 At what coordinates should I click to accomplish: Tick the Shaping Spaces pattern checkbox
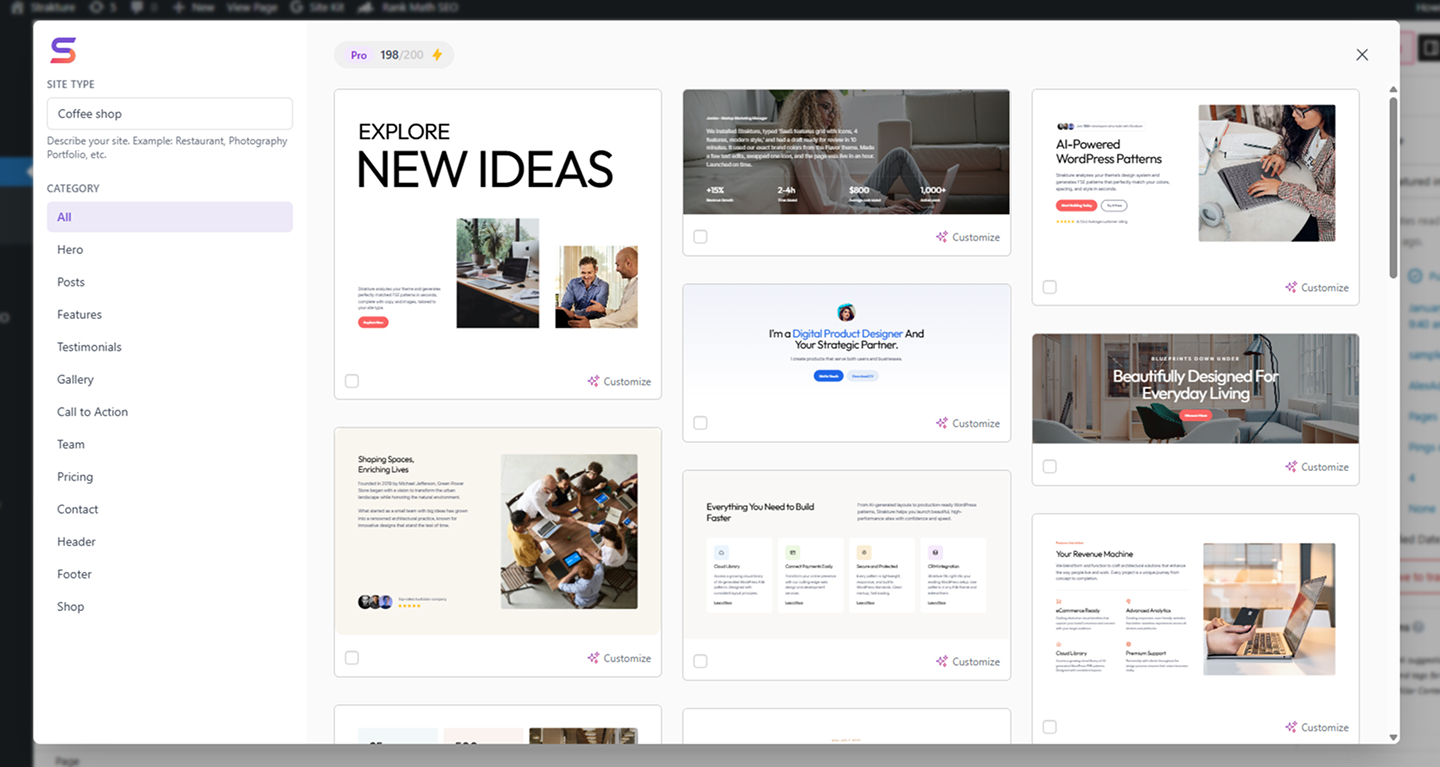tap(352, 658)
